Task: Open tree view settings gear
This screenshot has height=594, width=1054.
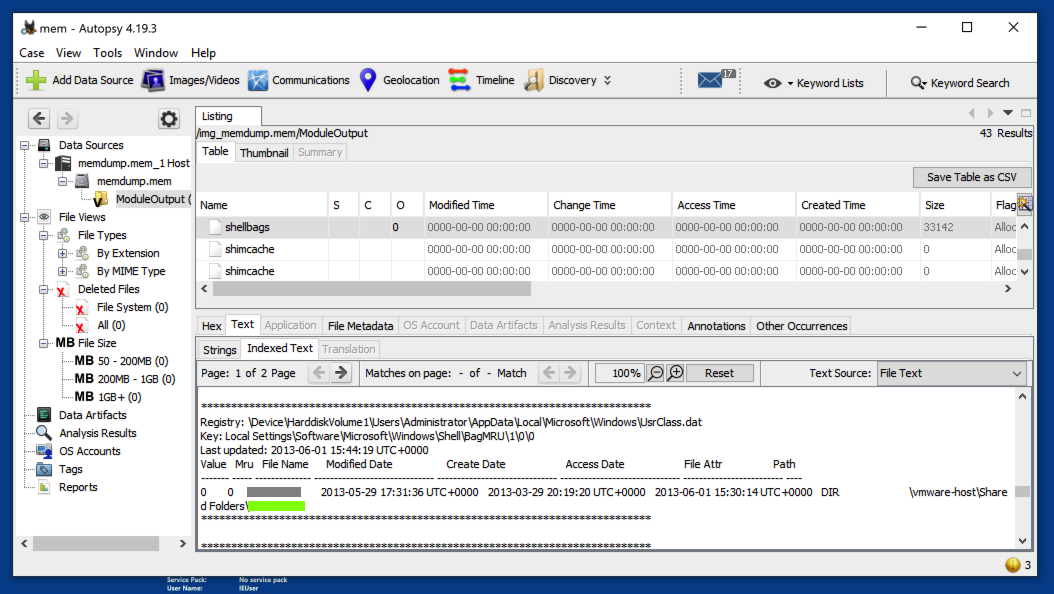Action: pyautogui.click(x=169, y=119)
